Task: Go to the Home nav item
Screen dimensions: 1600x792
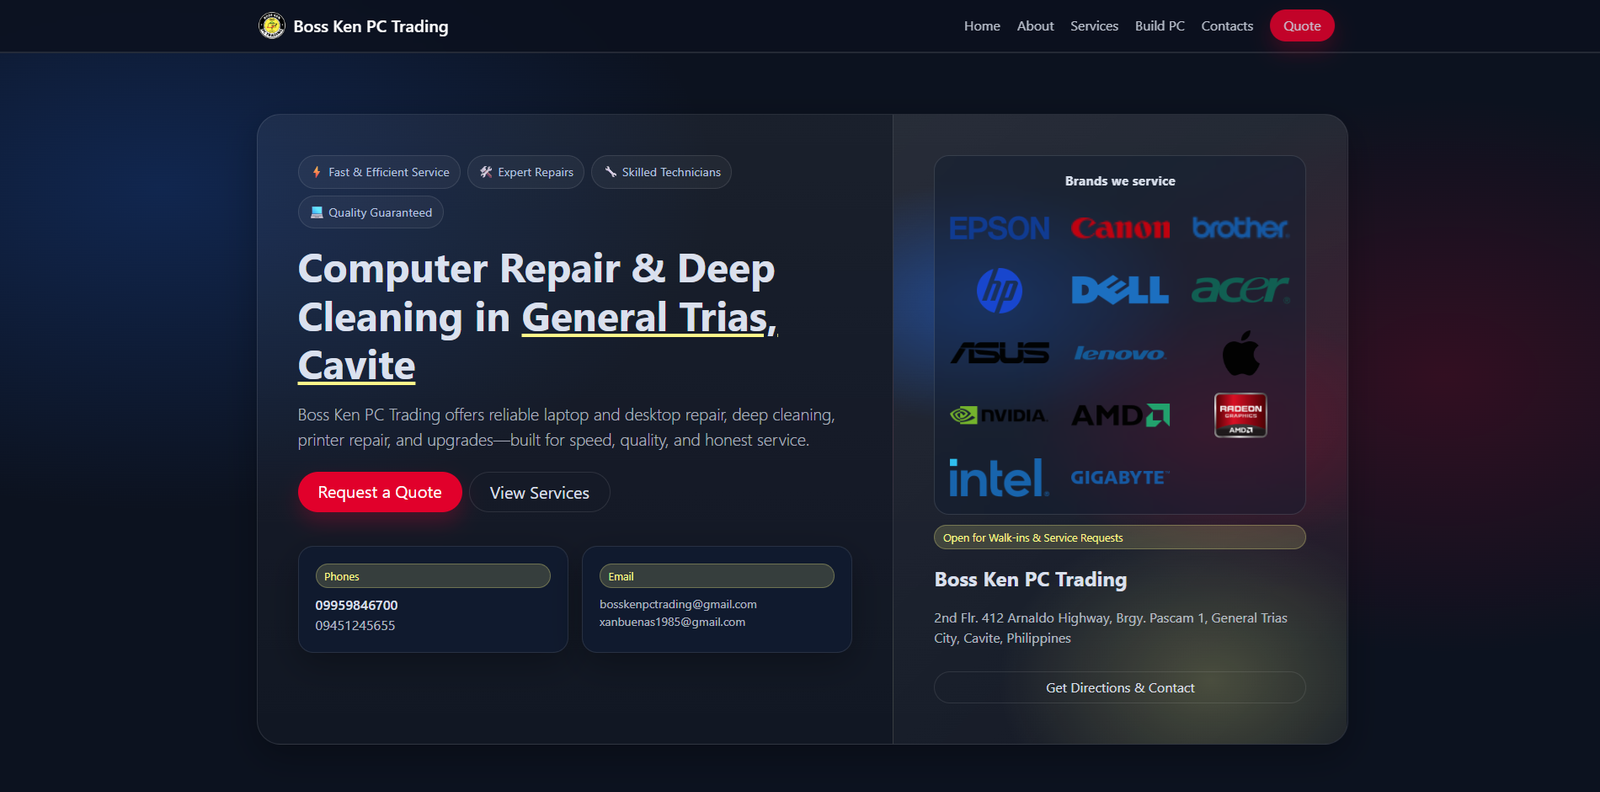Action: [x=982, y=26]
